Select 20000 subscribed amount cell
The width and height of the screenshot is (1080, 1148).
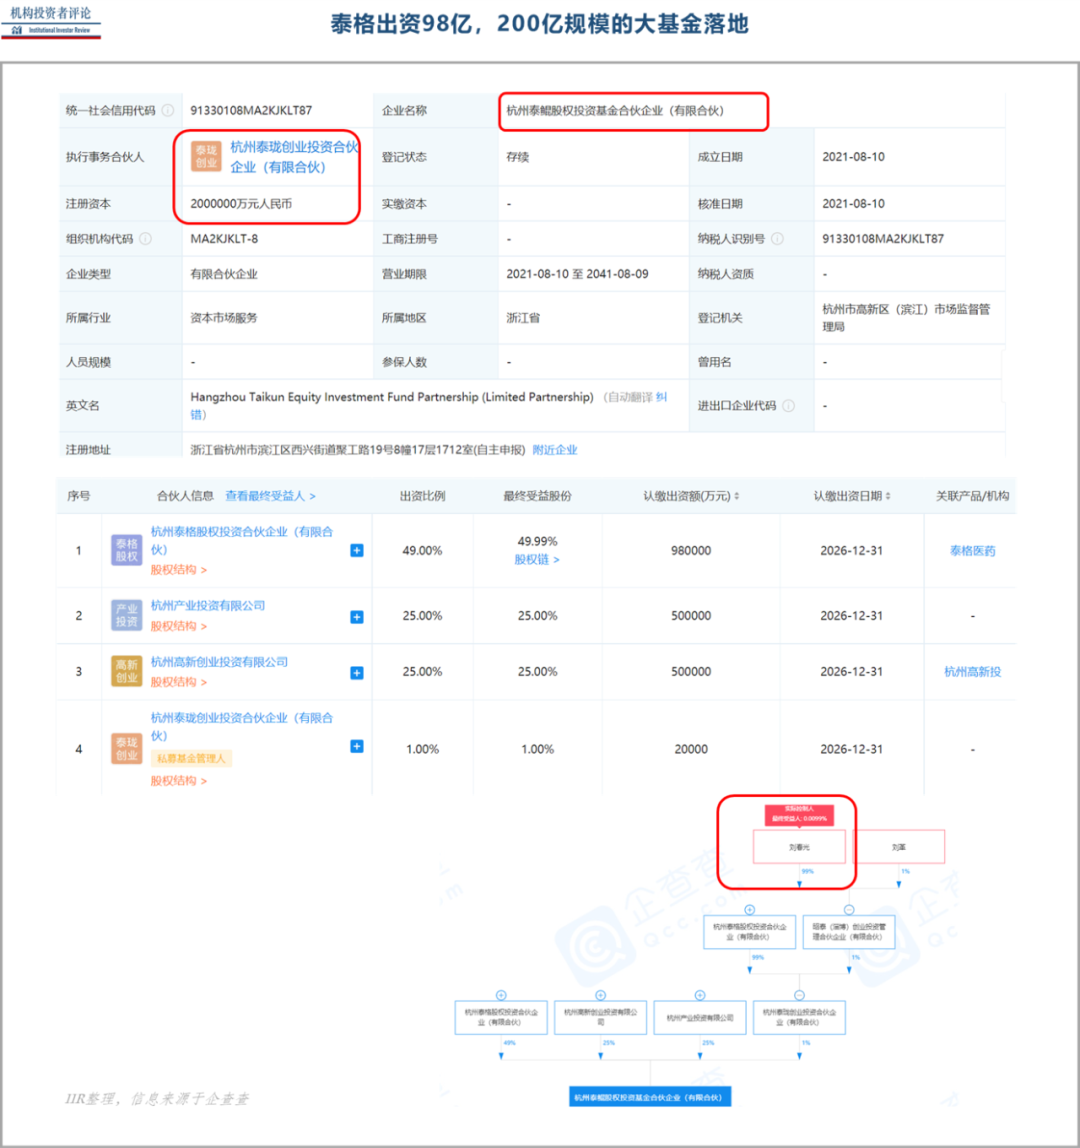(x=691, y=749)
